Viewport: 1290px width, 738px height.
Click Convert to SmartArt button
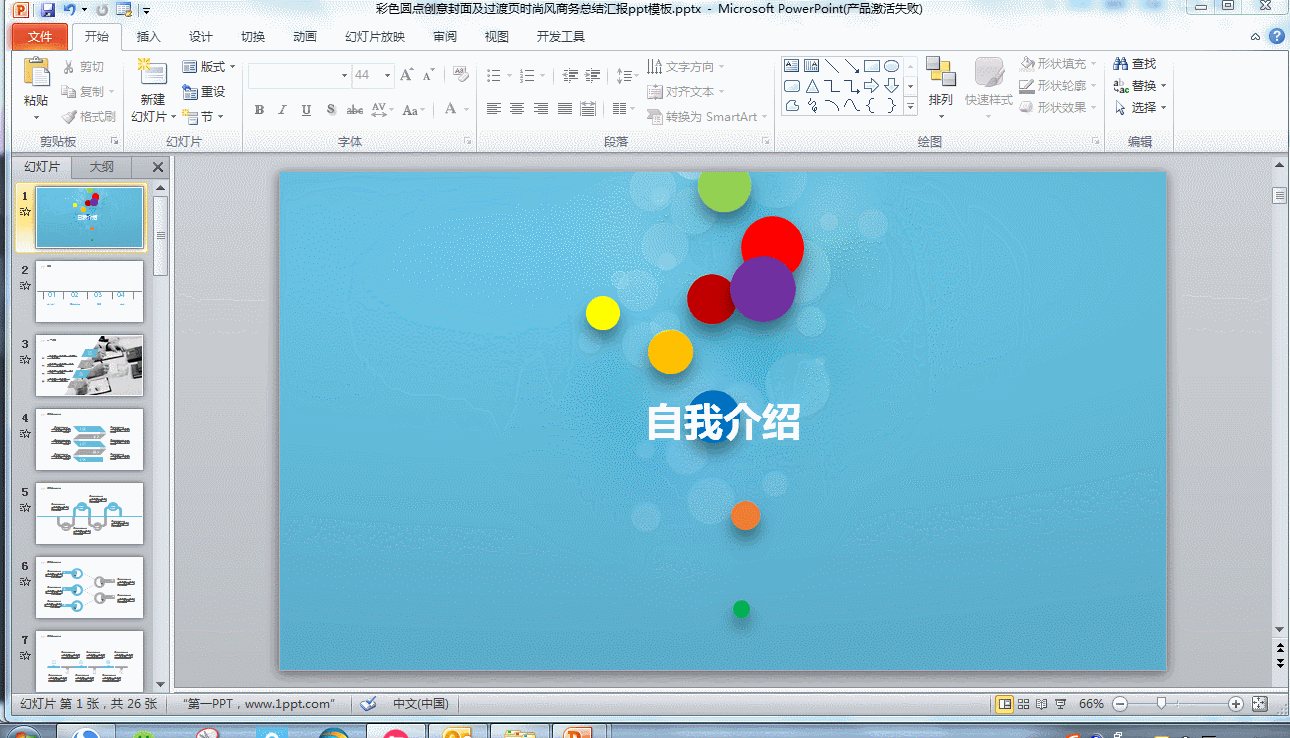(707, 117)
